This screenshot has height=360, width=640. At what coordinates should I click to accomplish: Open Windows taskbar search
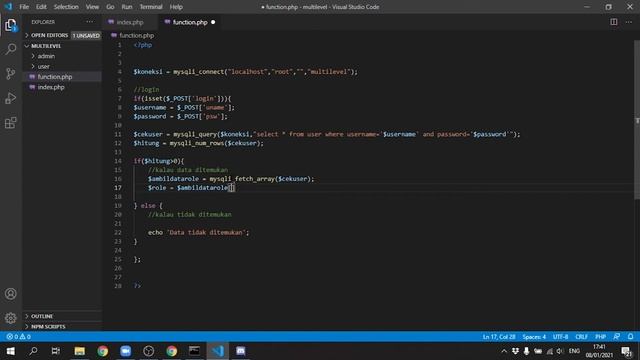point(33,351)
